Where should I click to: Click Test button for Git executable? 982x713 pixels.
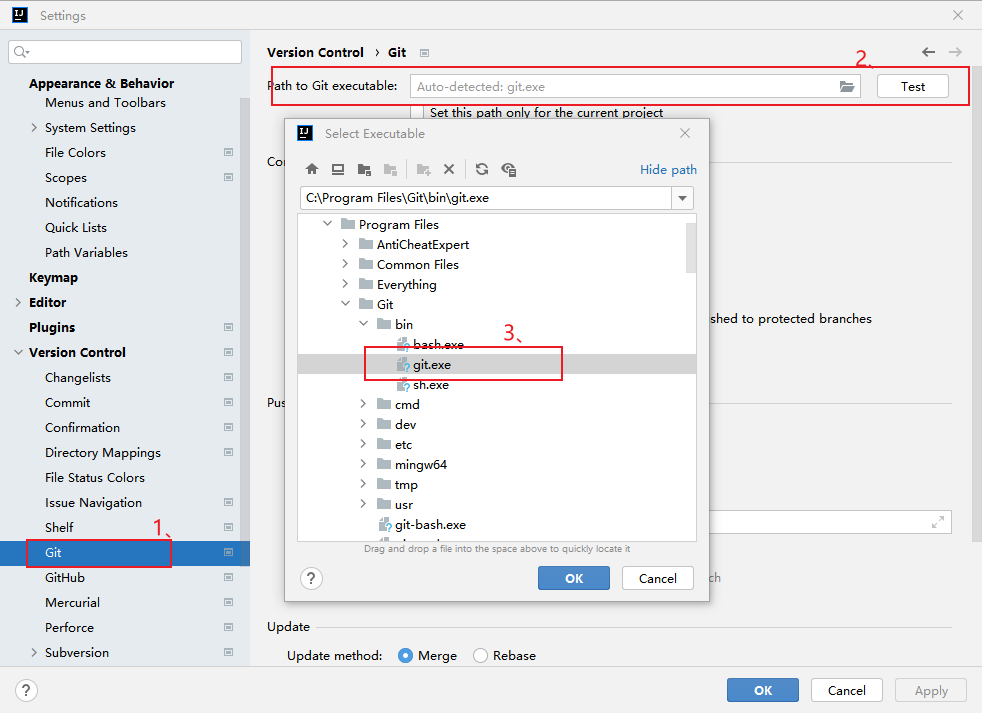pos(912,86)
